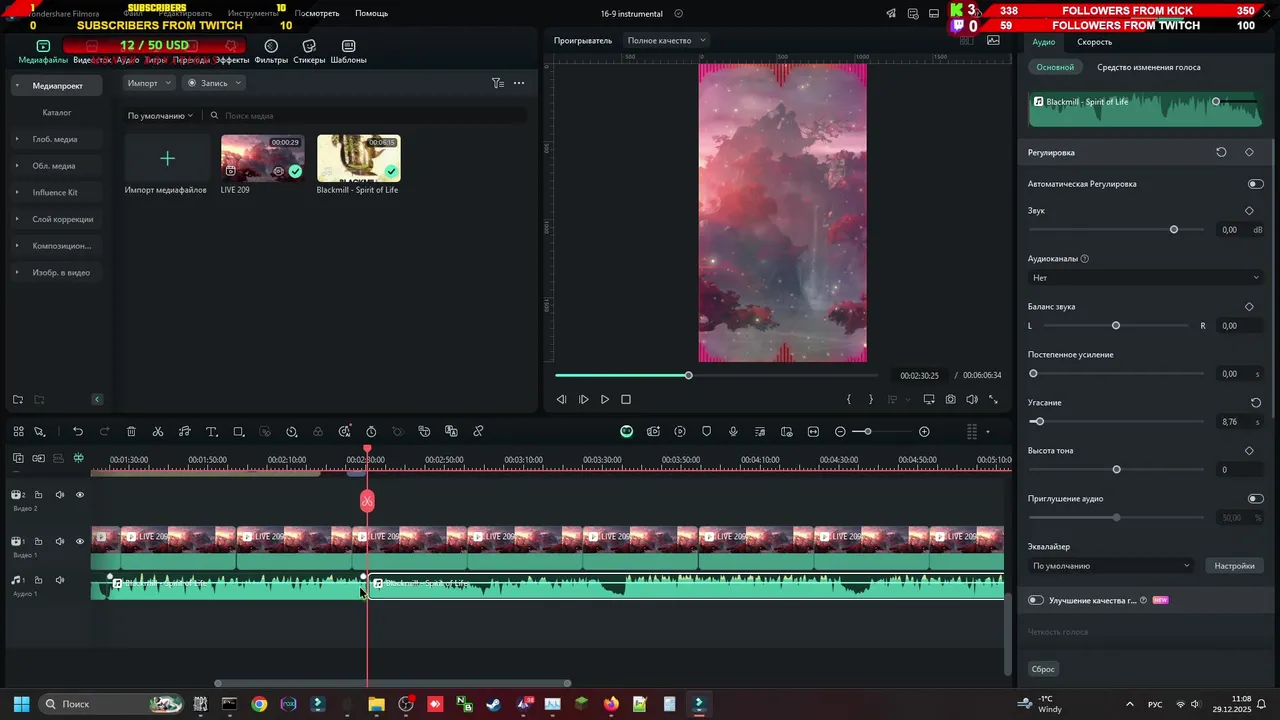
Task: Undo the last edit in timeline toolbar
Action: [78, 432]
